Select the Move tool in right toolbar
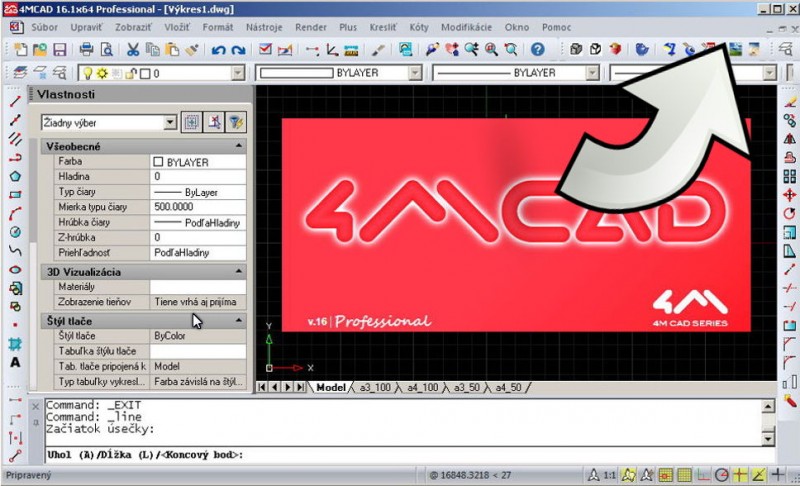800x486 pixels. pyautogui.click(x=789, y=195)
